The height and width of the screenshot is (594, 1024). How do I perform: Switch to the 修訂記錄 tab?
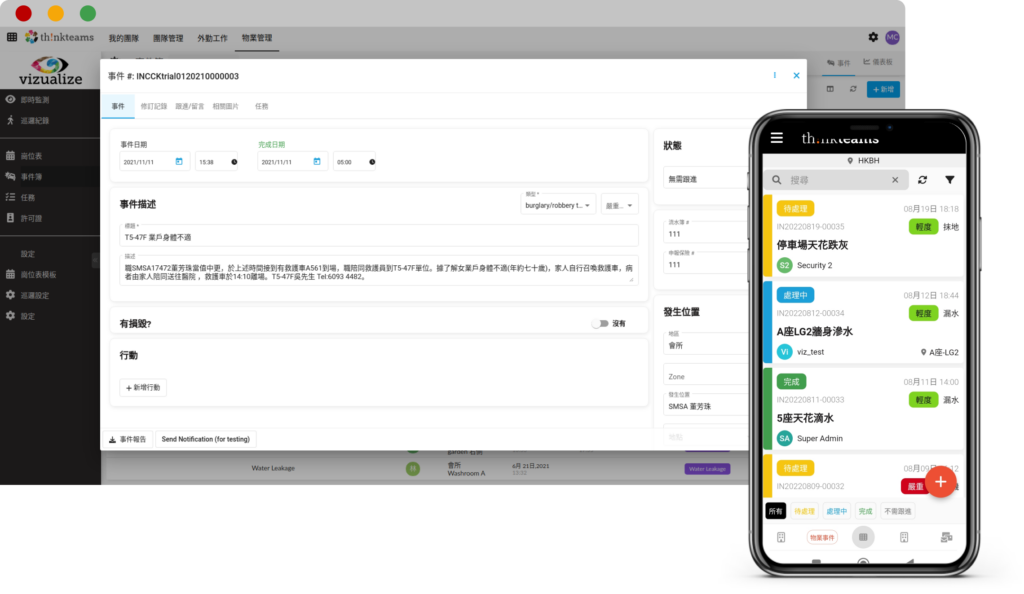[x=154, y=105]
